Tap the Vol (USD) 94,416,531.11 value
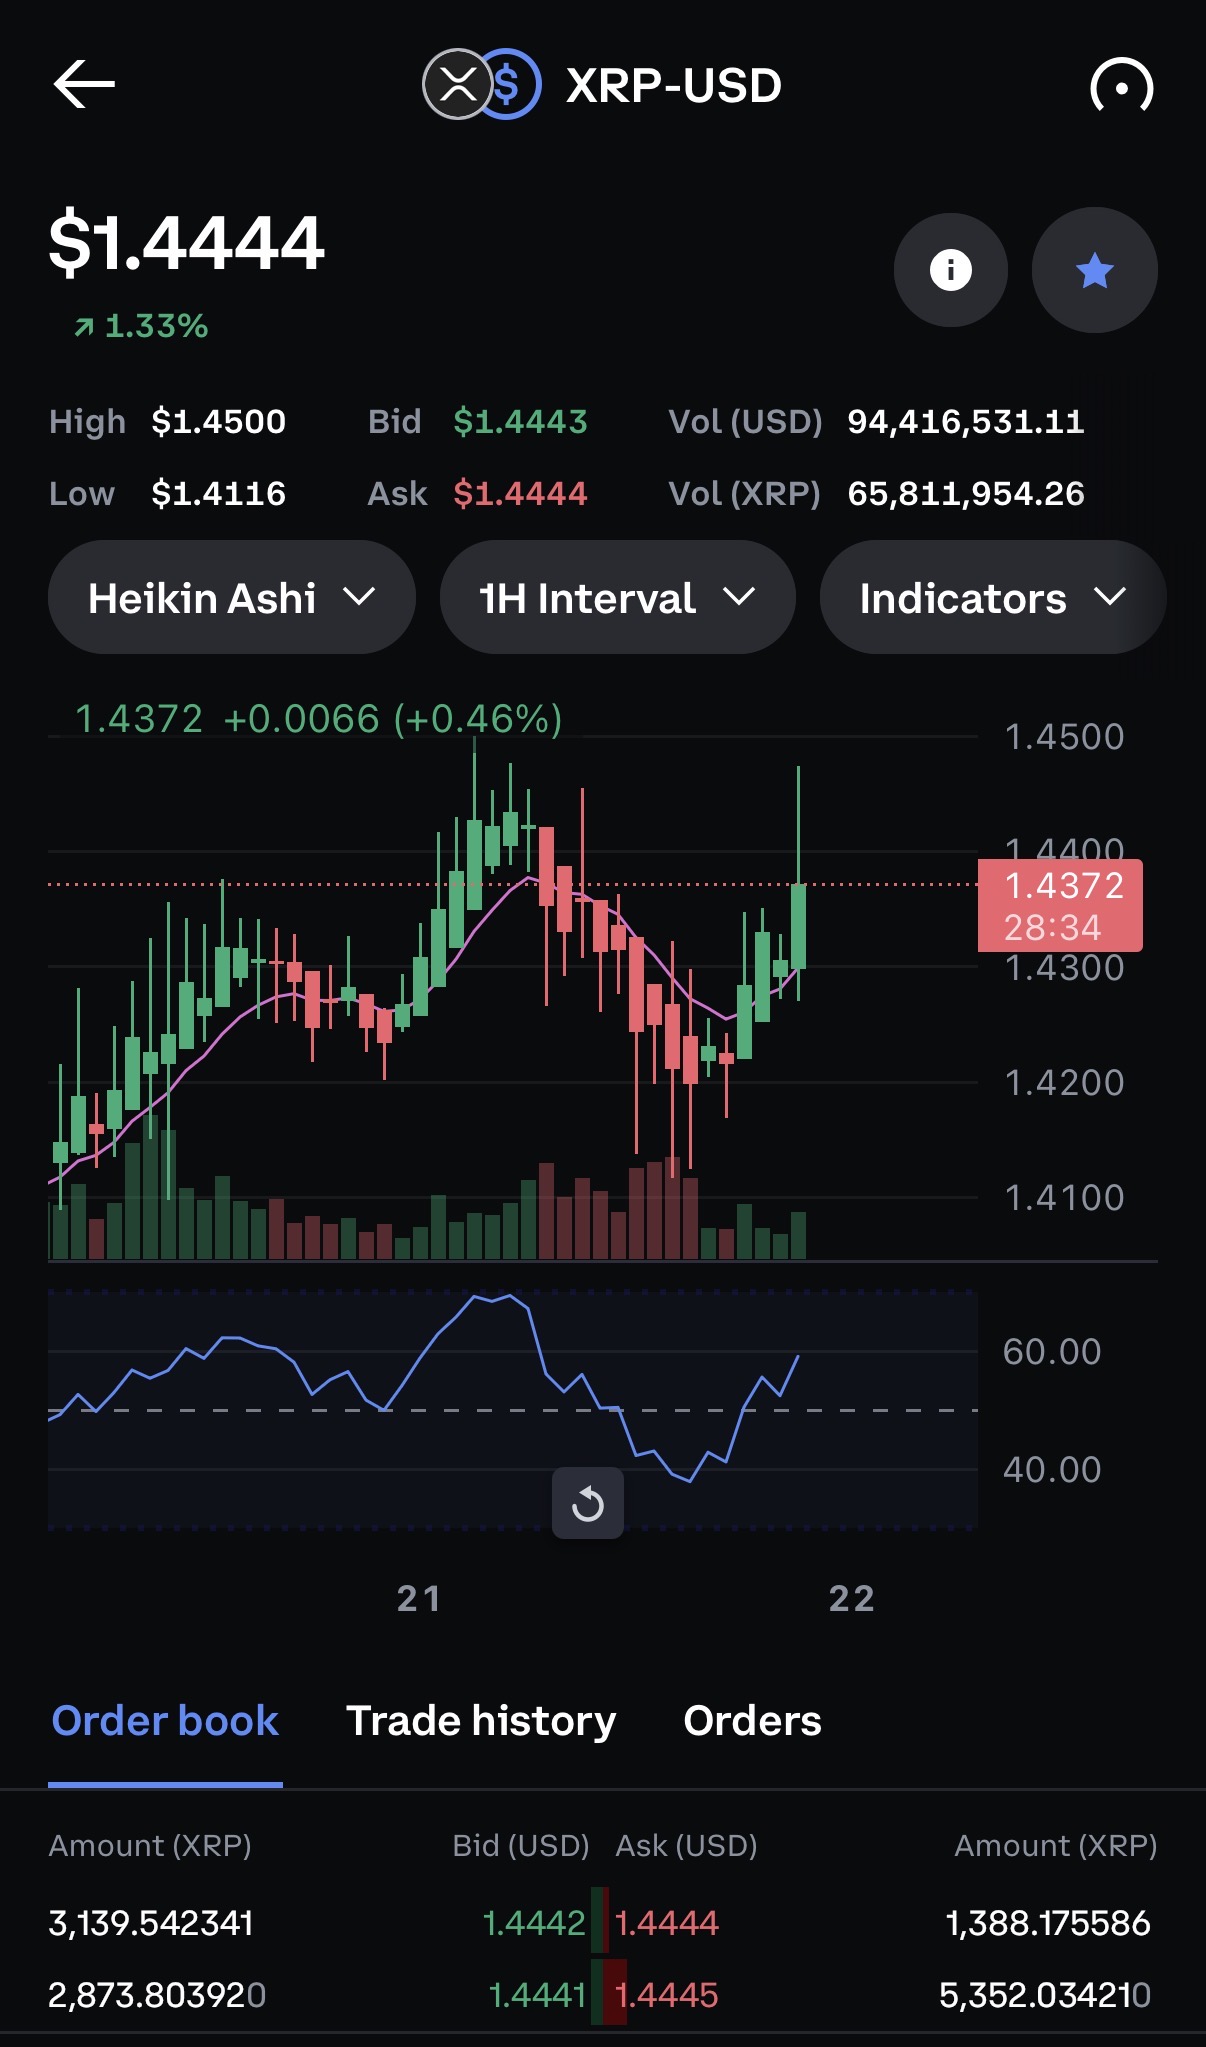 coord(966,422)
